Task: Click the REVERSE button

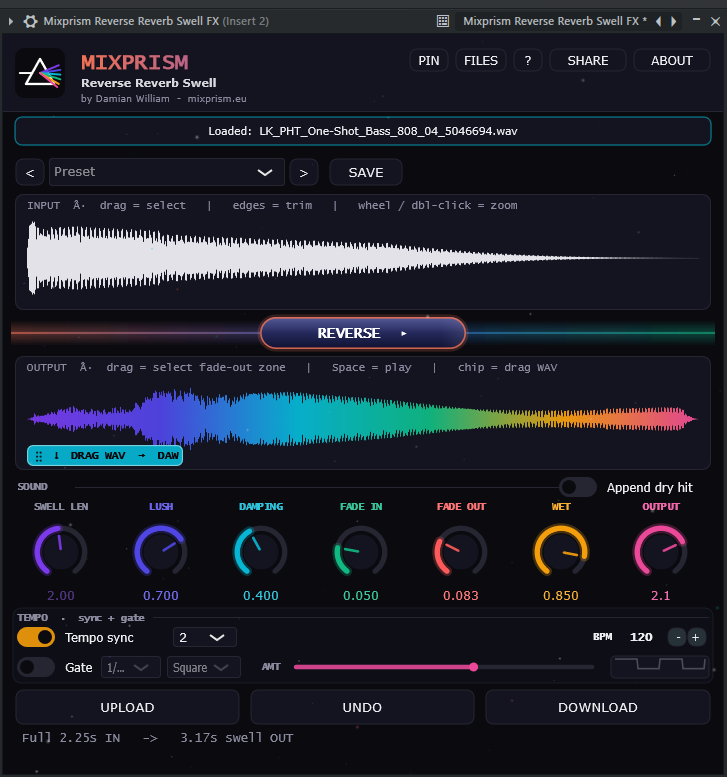Action: (363, 333)
